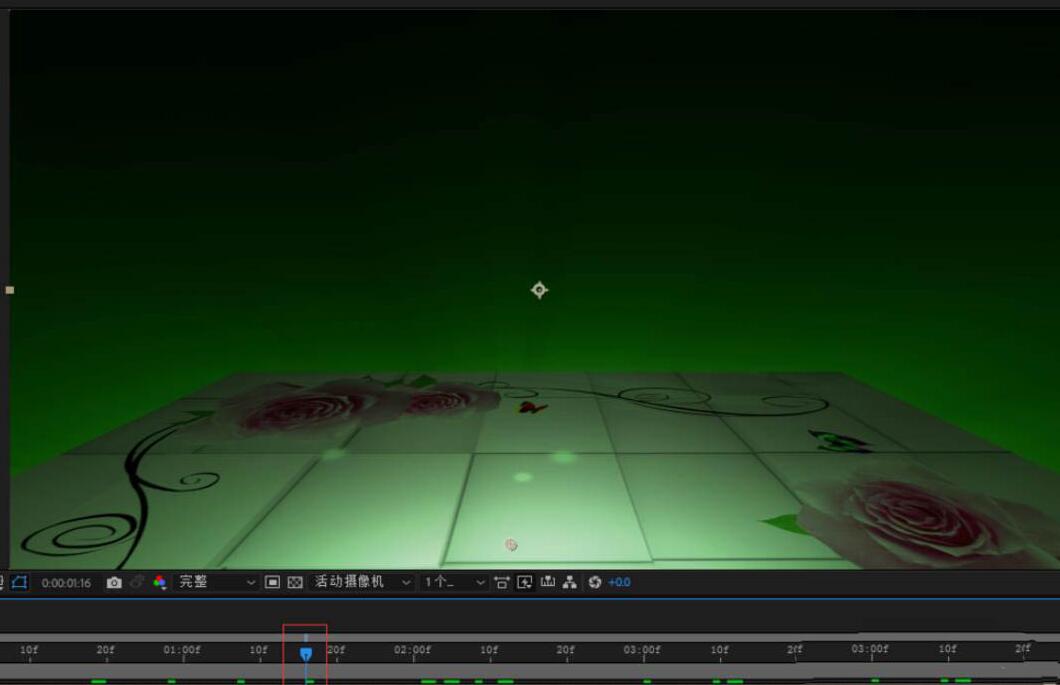The width and height of the screenshot is (1060, 685).
Task: Click the timeline panel icon
Action: pos(548,582)
